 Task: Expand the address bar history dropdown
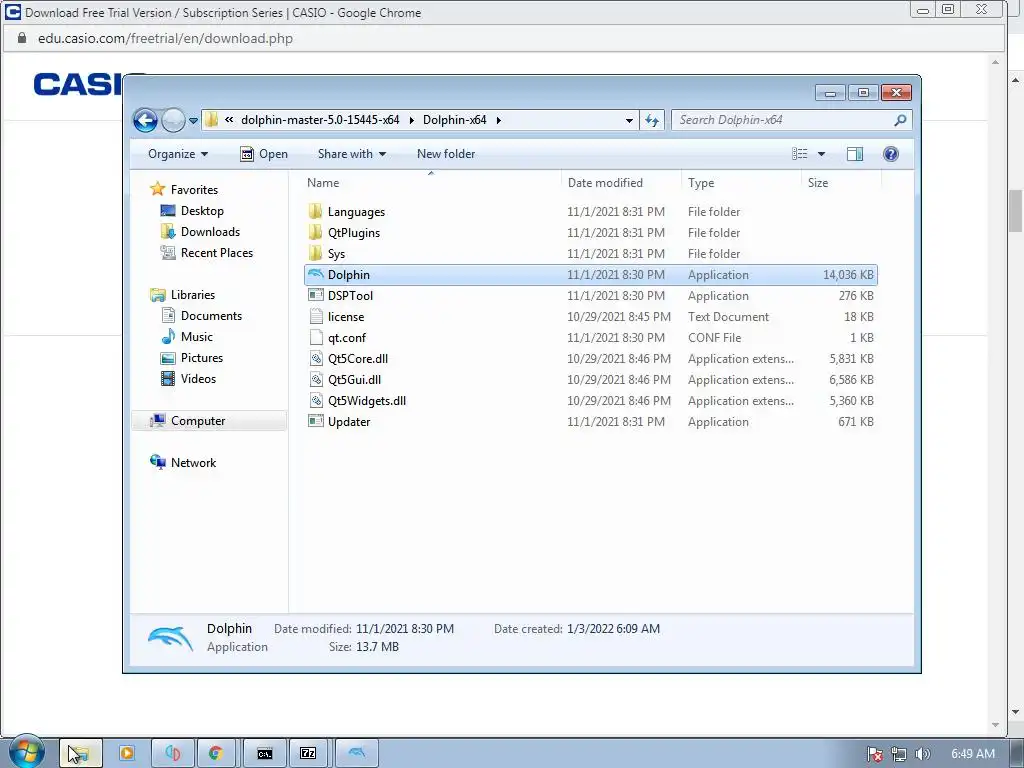(x=629, y=120)
